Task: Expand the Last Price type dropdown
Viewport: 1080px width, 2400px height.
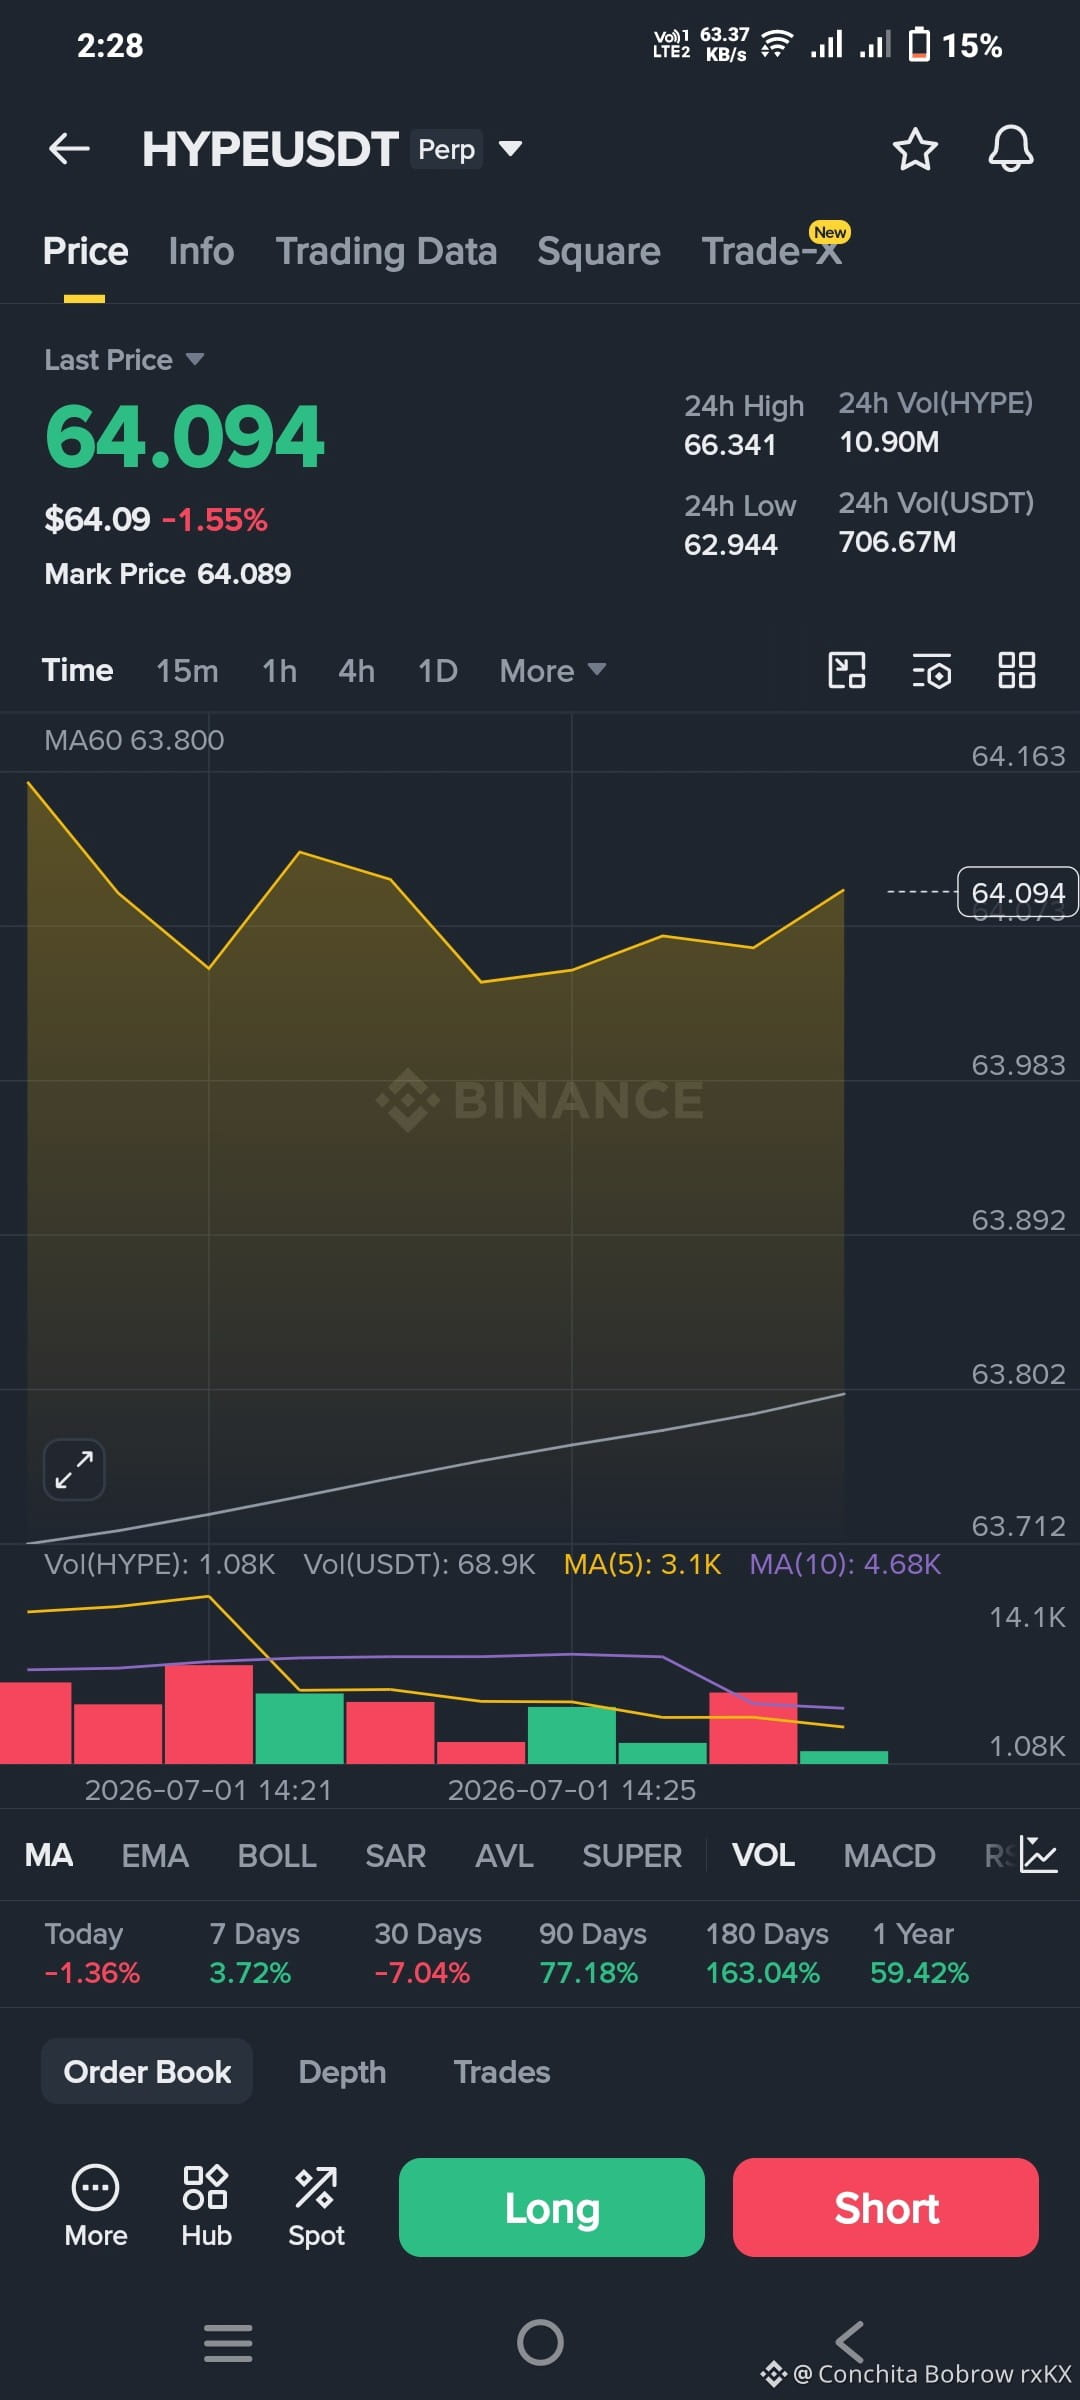Action: coord(195,359)
